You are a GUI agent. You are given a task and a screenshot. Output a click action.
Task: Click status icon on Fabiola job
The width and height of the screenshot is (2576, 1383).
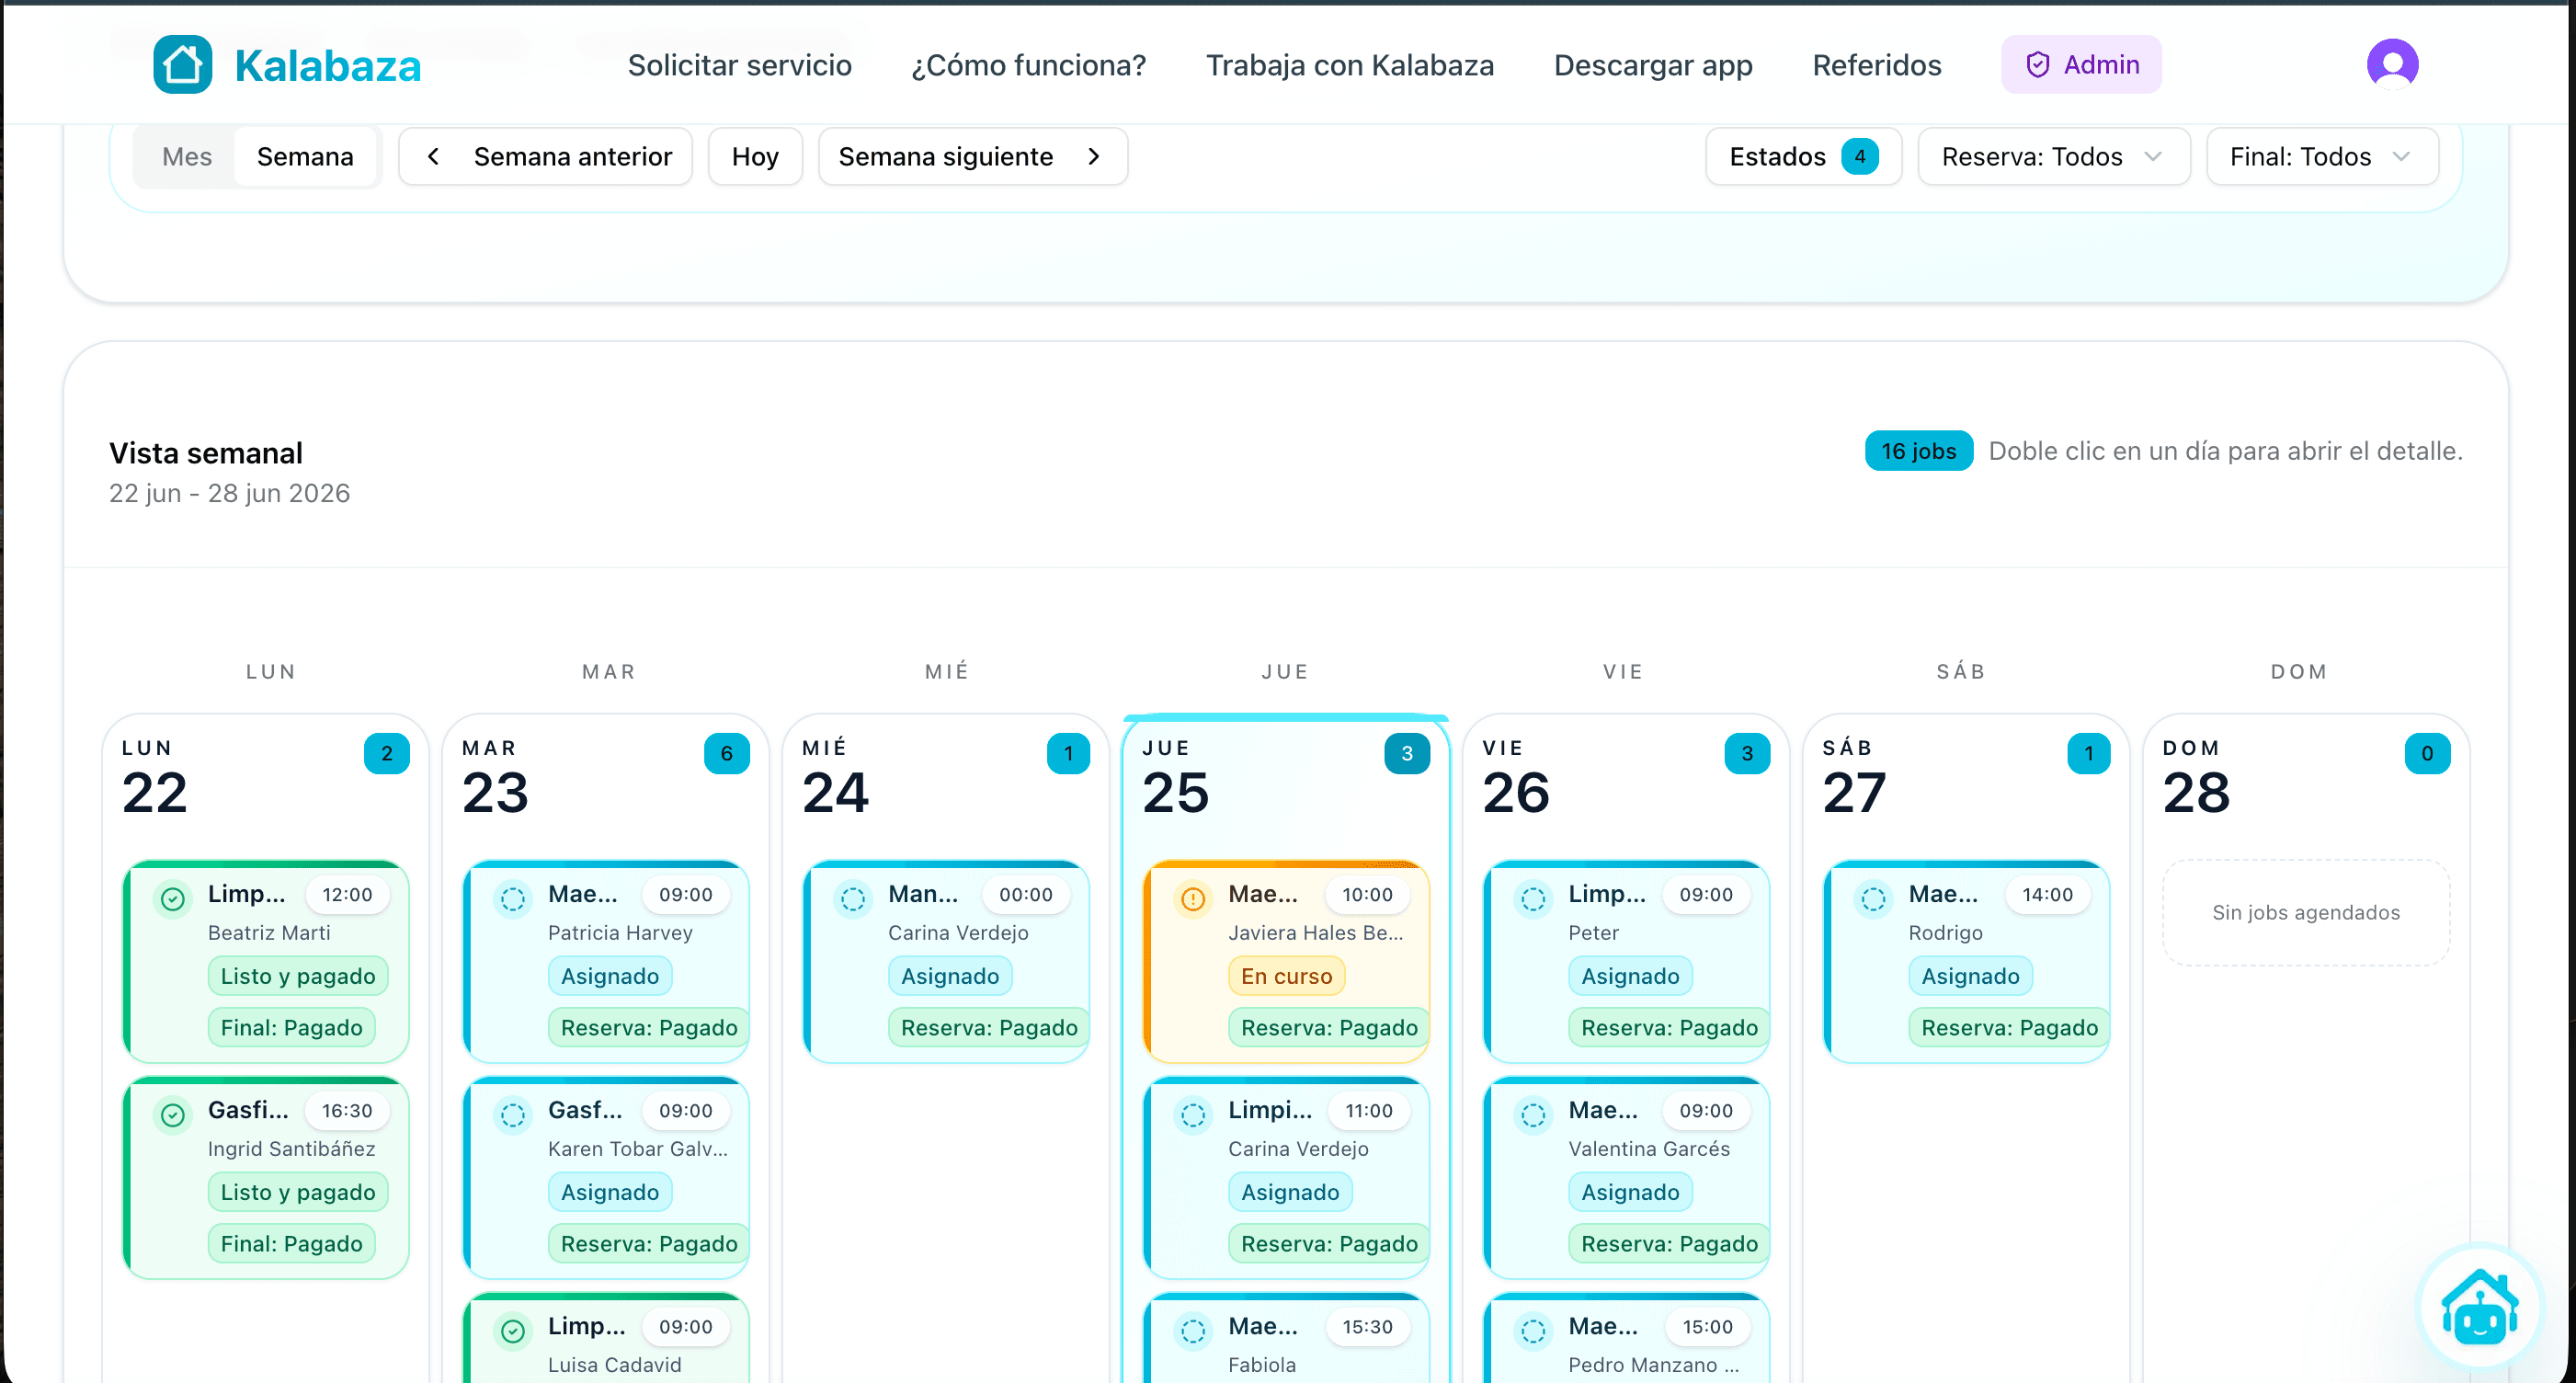point(1193,1331)
